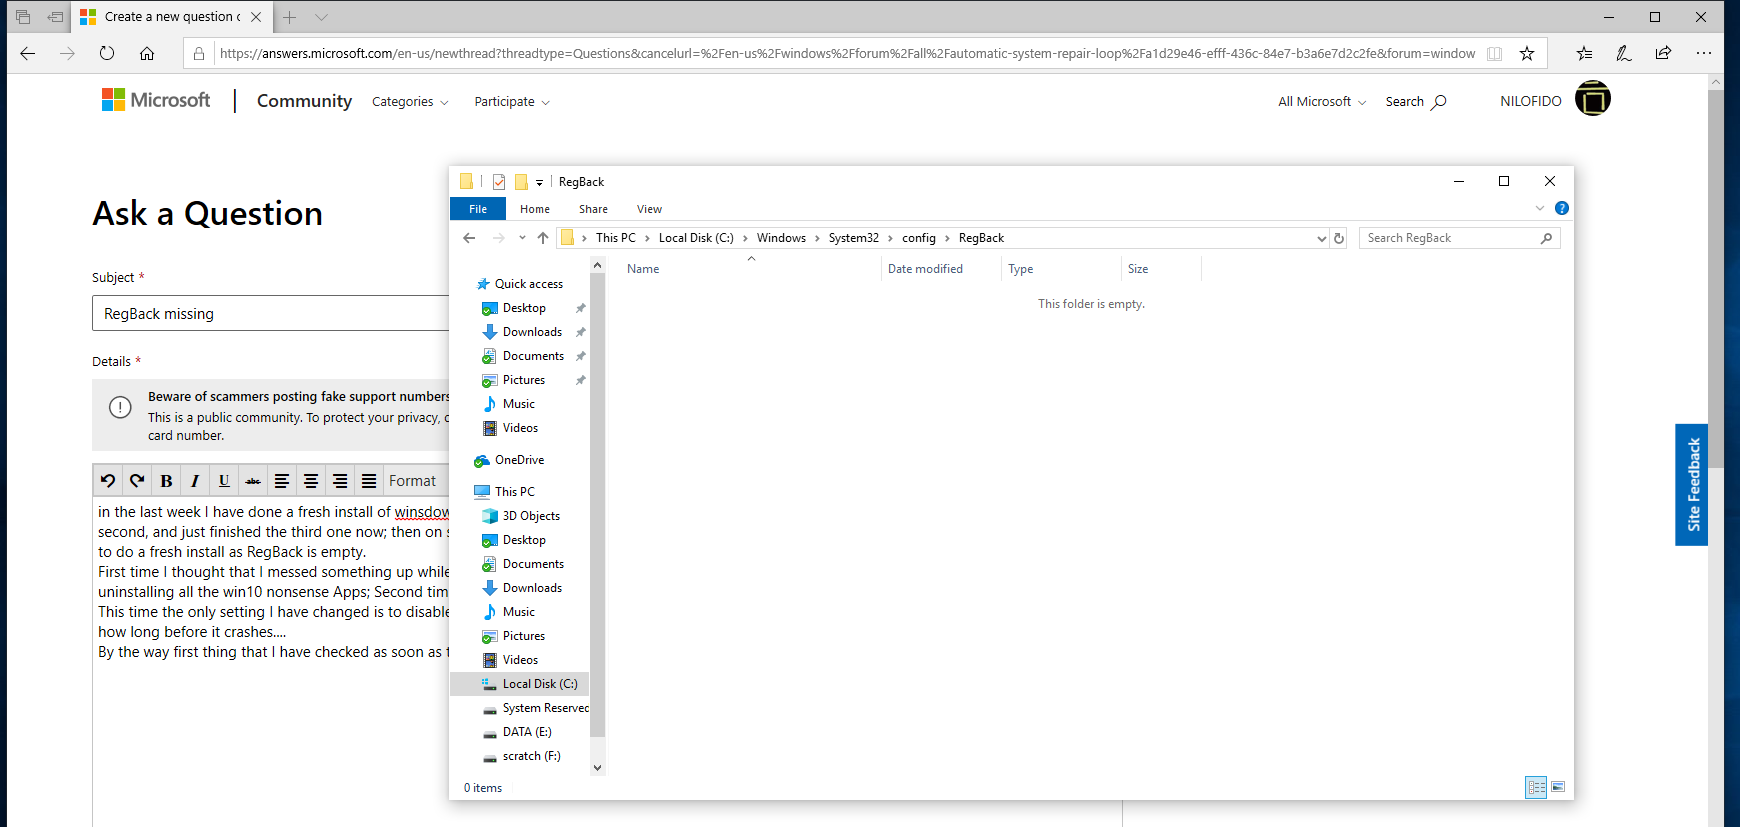Click the editor redo icon
1740x827 pixels.
137,481
